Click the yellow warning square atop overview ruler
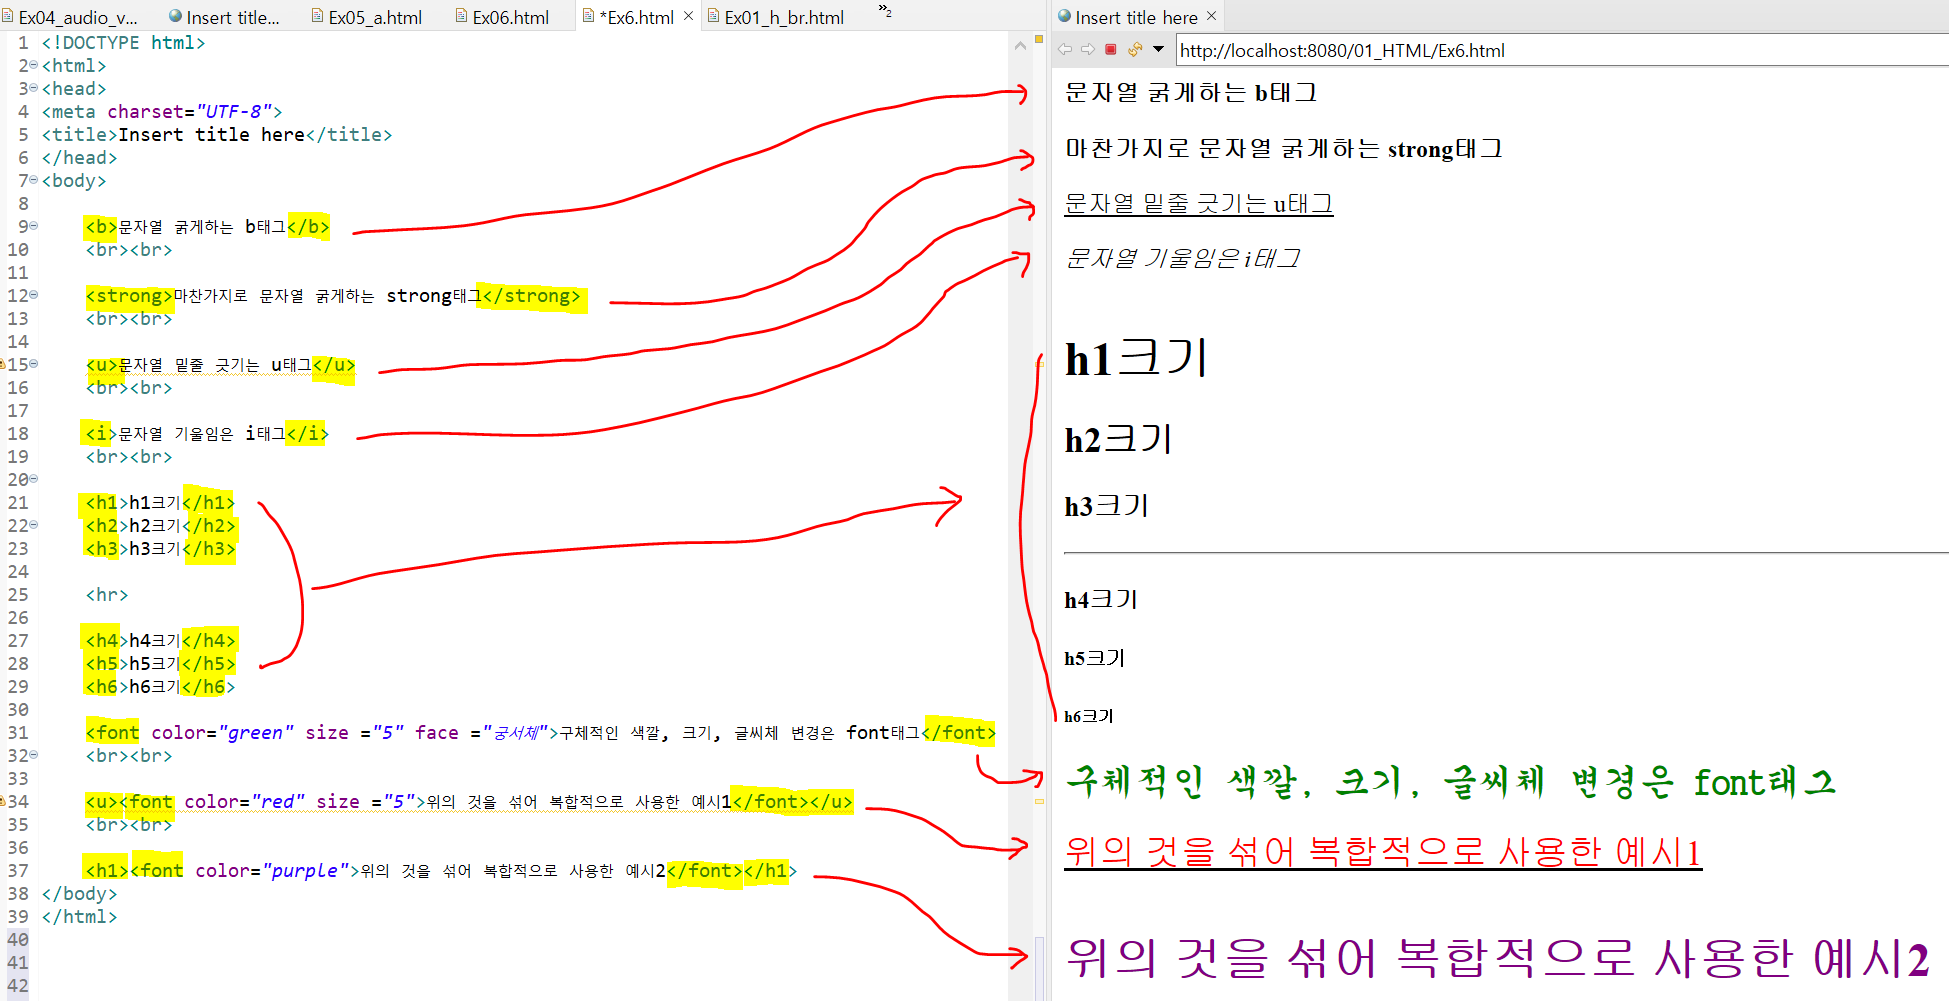Image resolution: width=1949 pixels, height=1001 pixels. point(1039,39)
